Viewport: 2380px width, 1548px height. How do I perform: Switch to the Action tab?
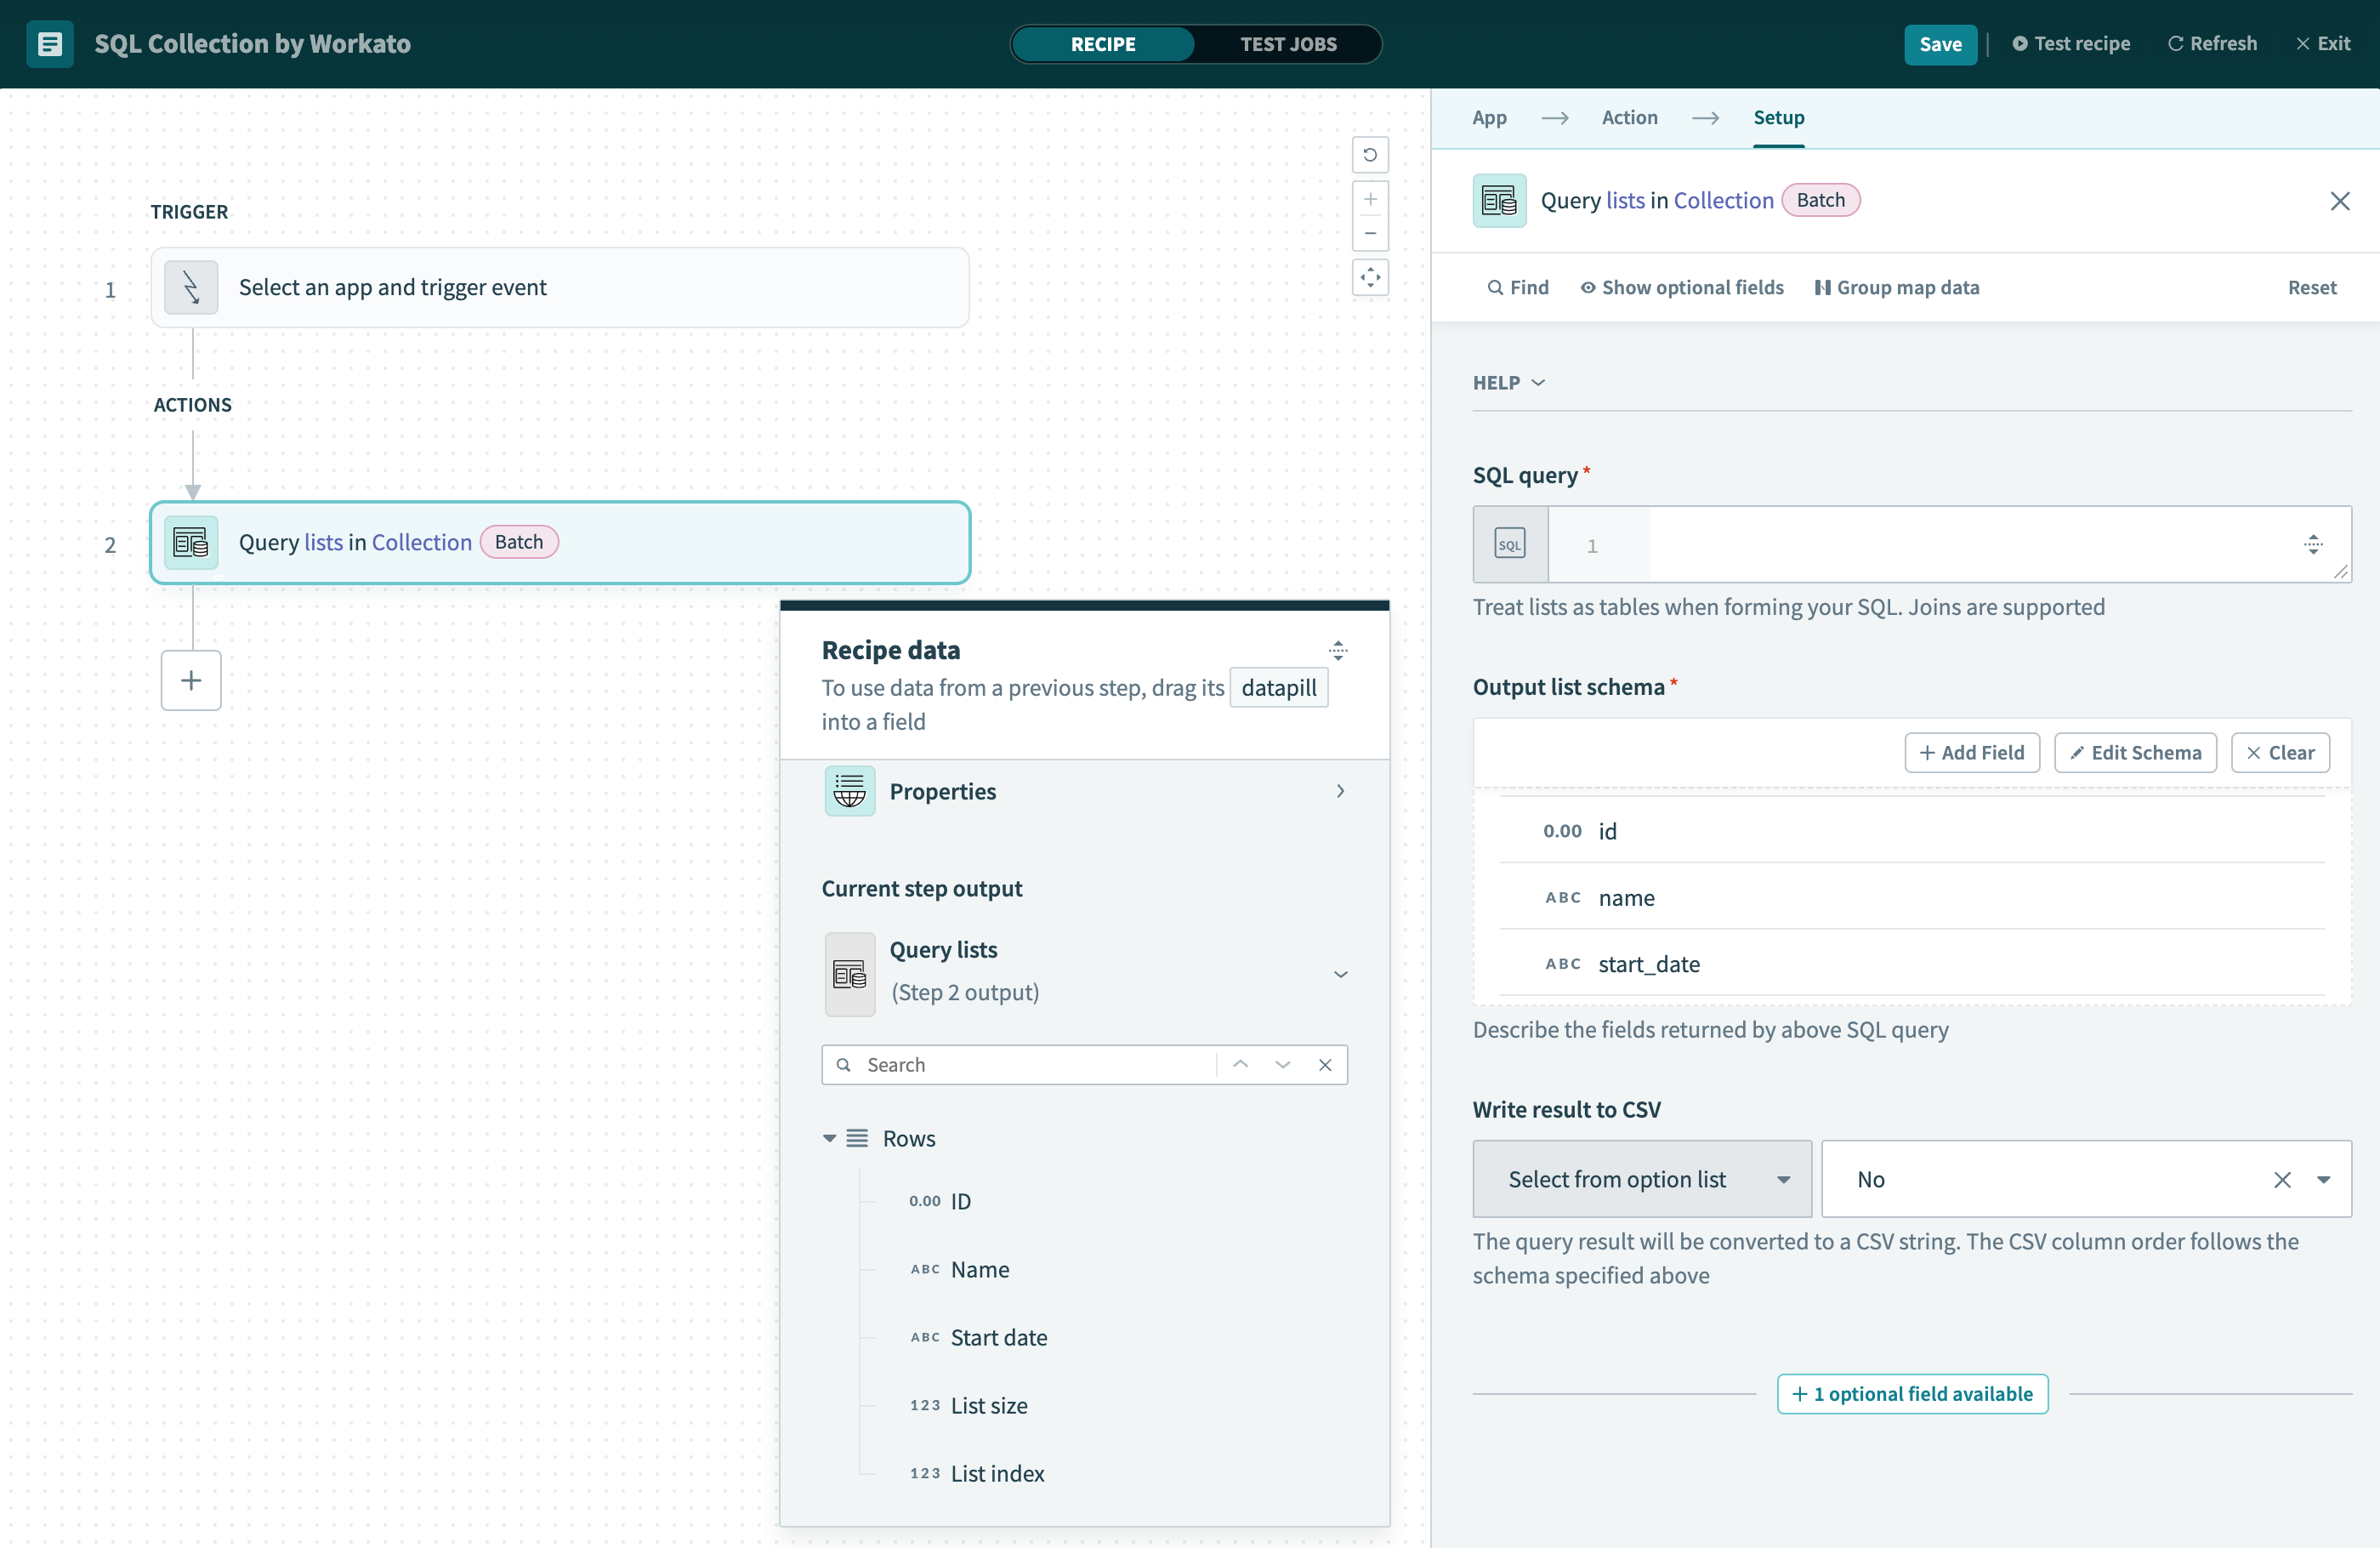[1629, 117]
